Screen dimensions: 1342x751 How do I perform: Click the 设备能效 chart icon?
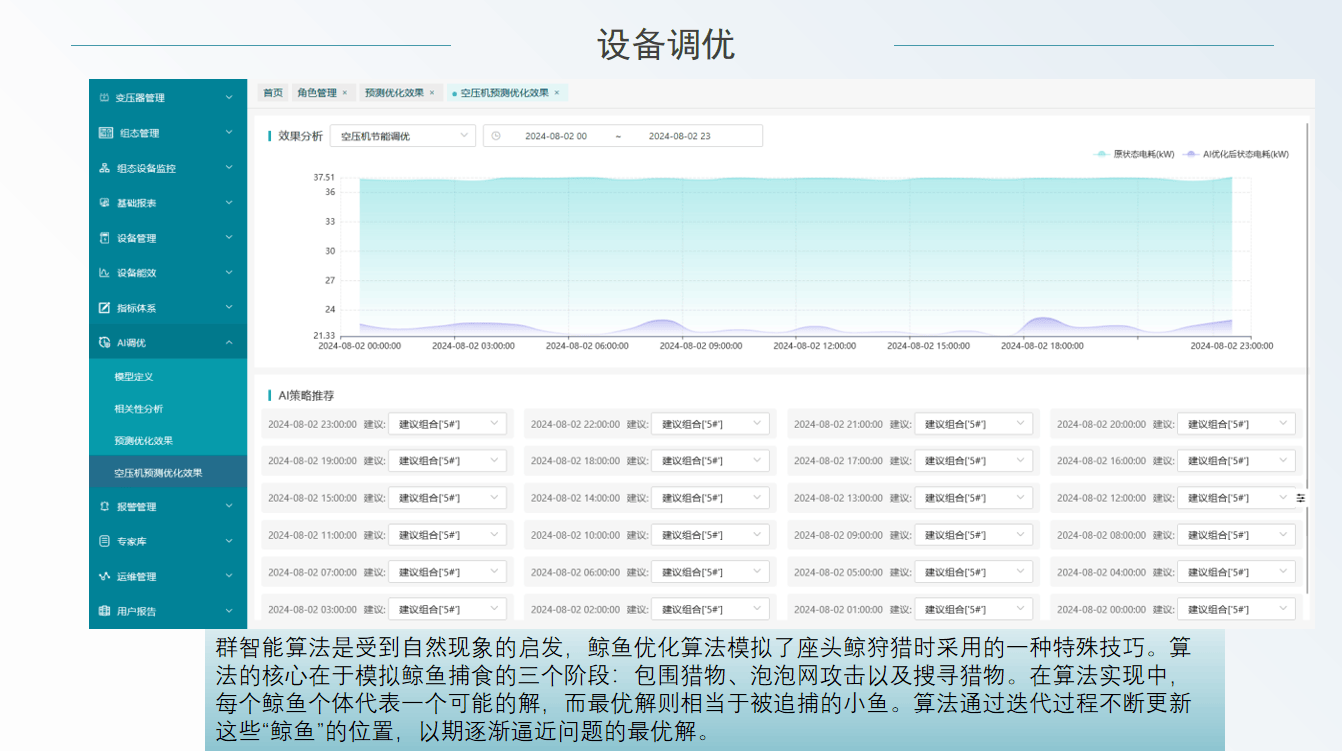coord(105,273)
